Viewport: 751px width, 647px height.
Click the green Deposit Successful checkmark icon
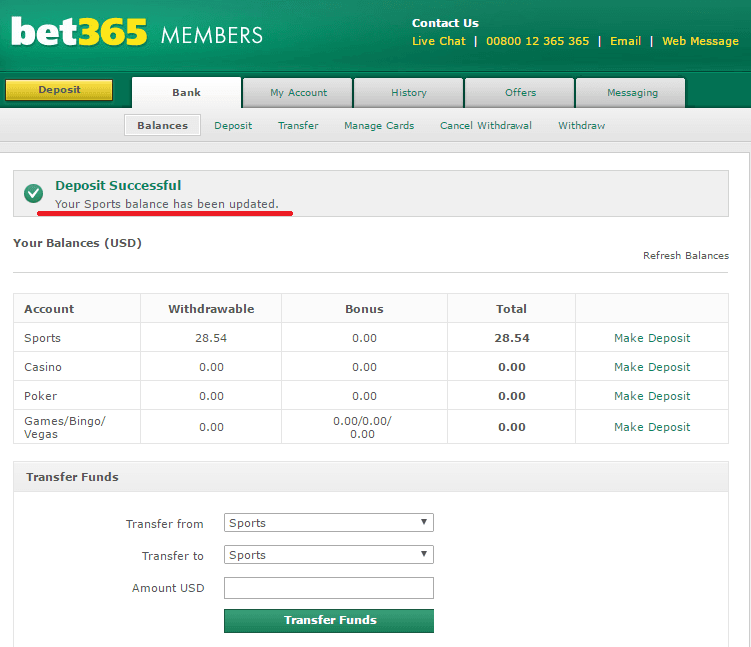pyautogui.click(x=34, y=193)
